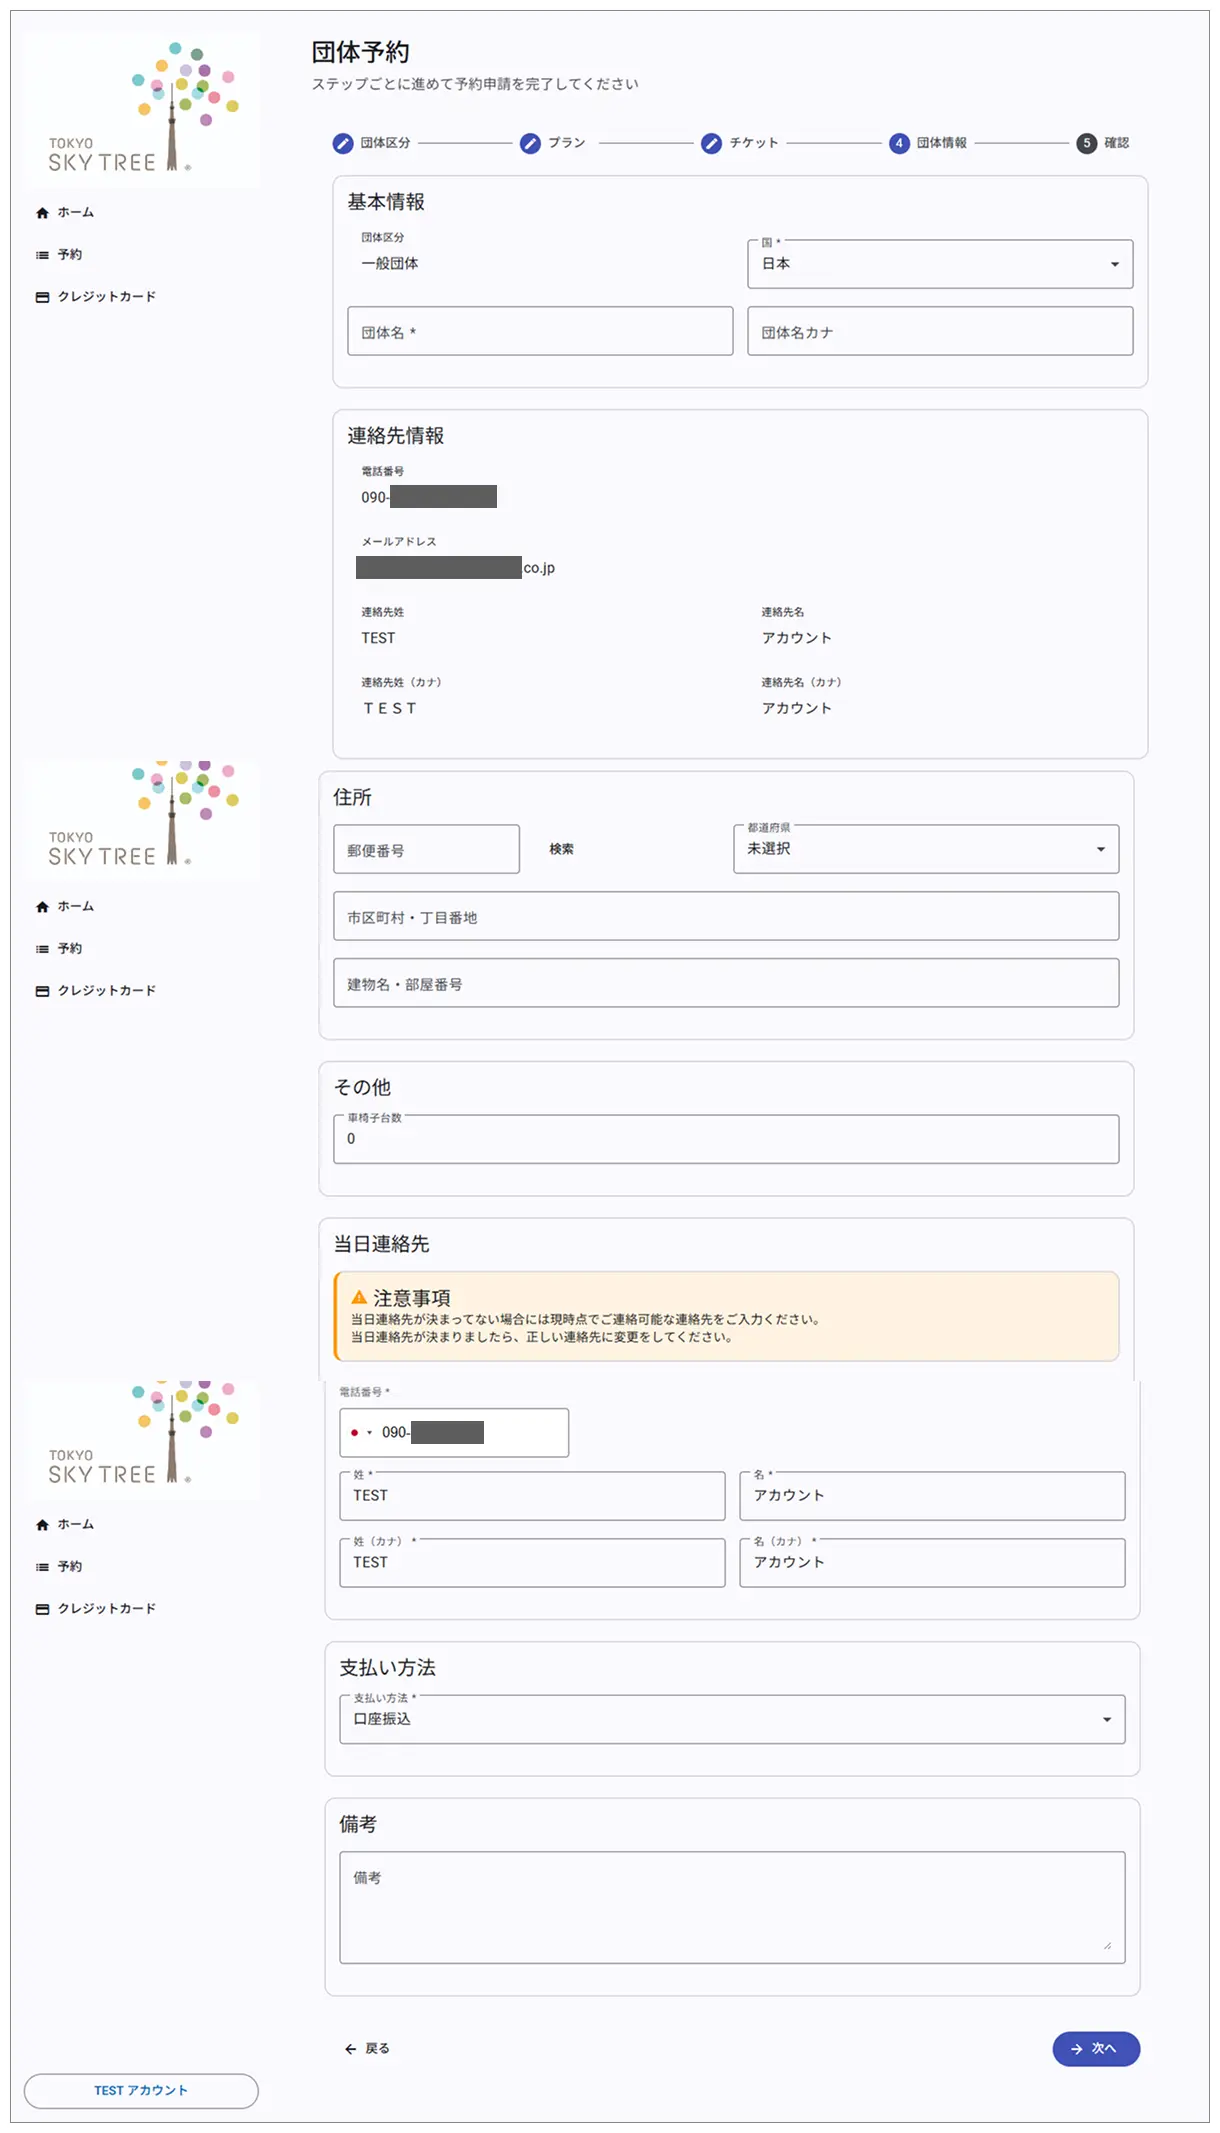Click the right arrow icon inside the 次へ button
Screen dimensions: 1220x2133
click(1077, 2049)
